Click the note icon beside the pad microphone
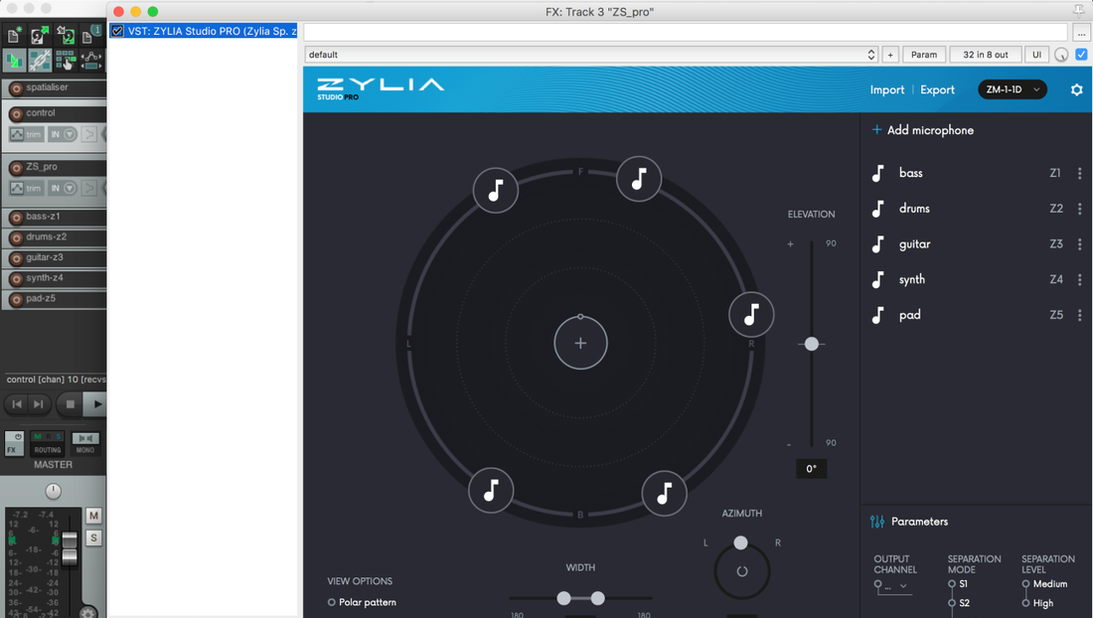 click(877, 315)
